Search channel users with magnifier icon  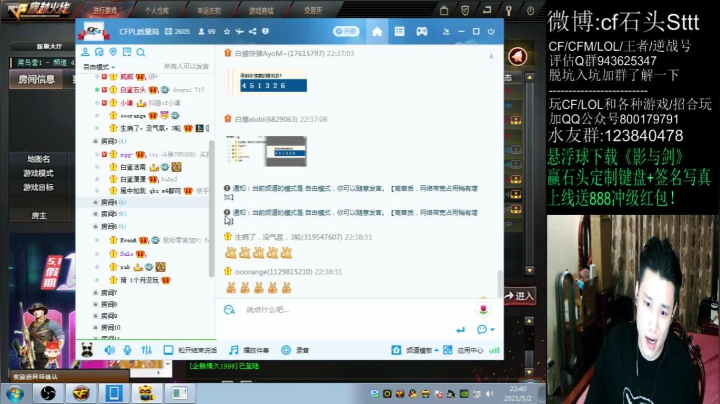click(141, 52)
